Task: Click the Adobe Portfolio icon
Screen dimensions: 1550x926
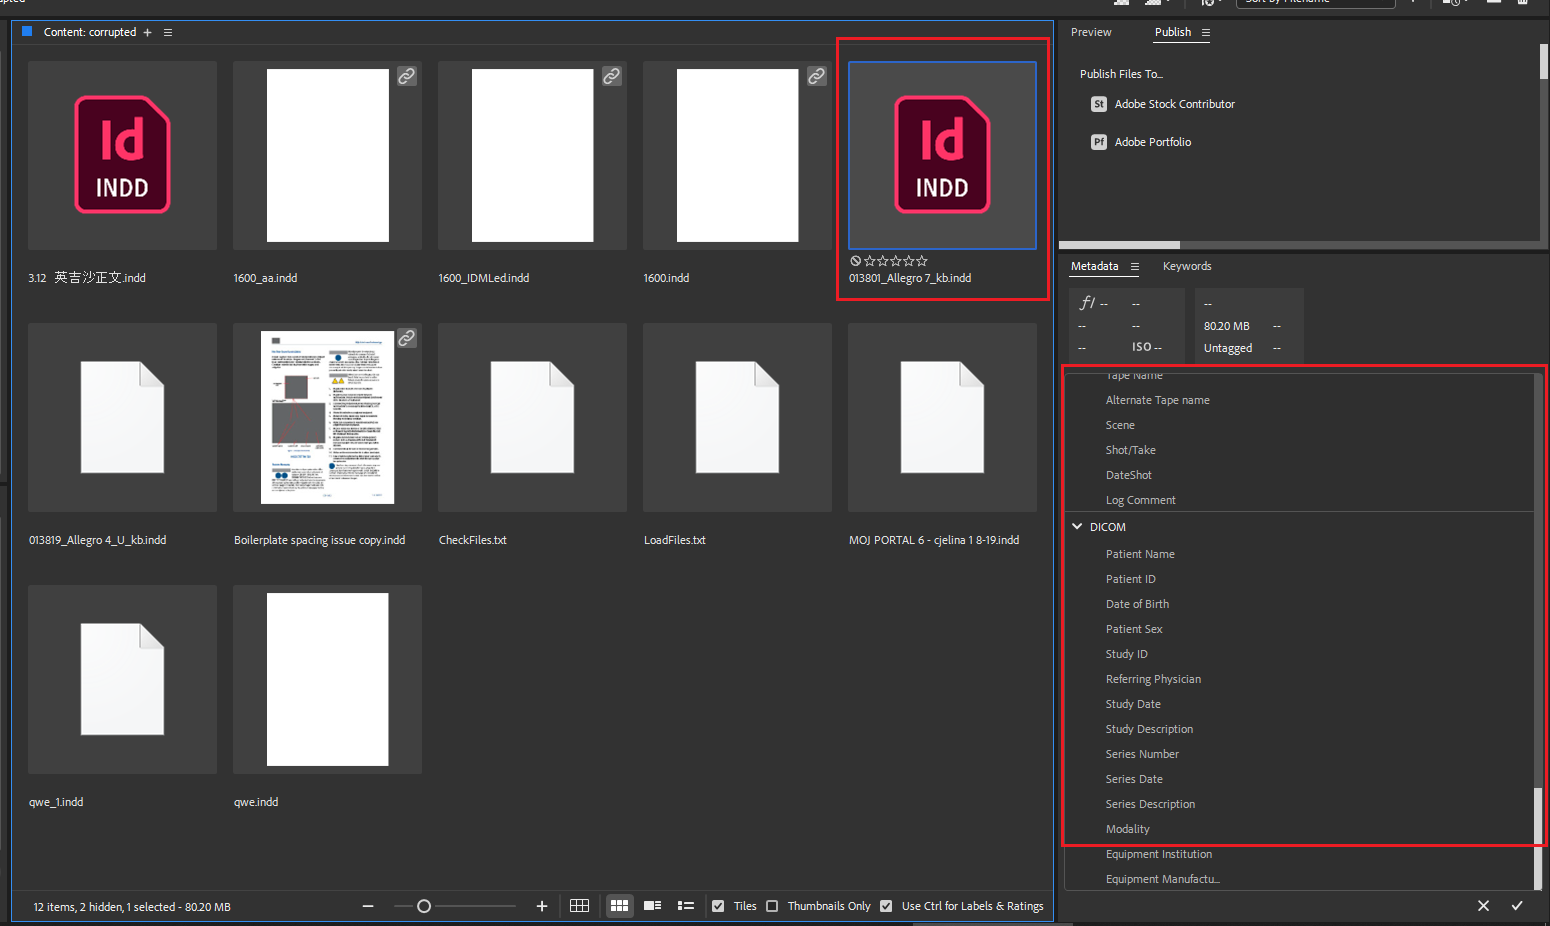Action: (1099, 141)
